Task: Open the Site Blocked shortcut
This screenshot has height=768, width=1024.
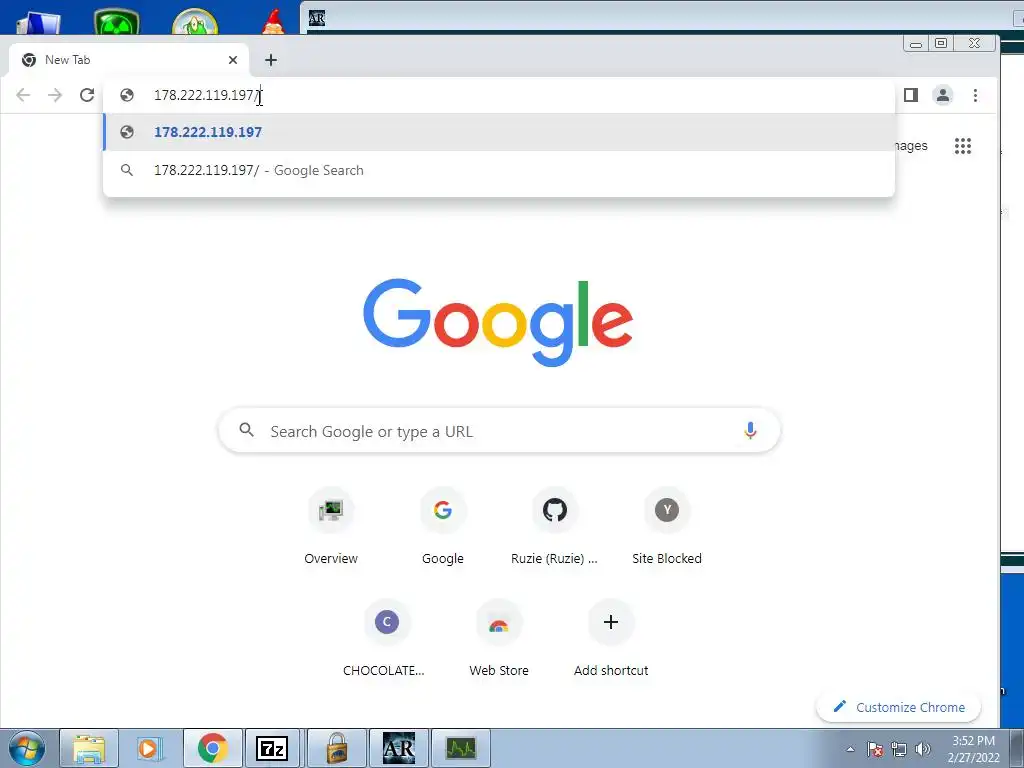Action: click(667, 526)
